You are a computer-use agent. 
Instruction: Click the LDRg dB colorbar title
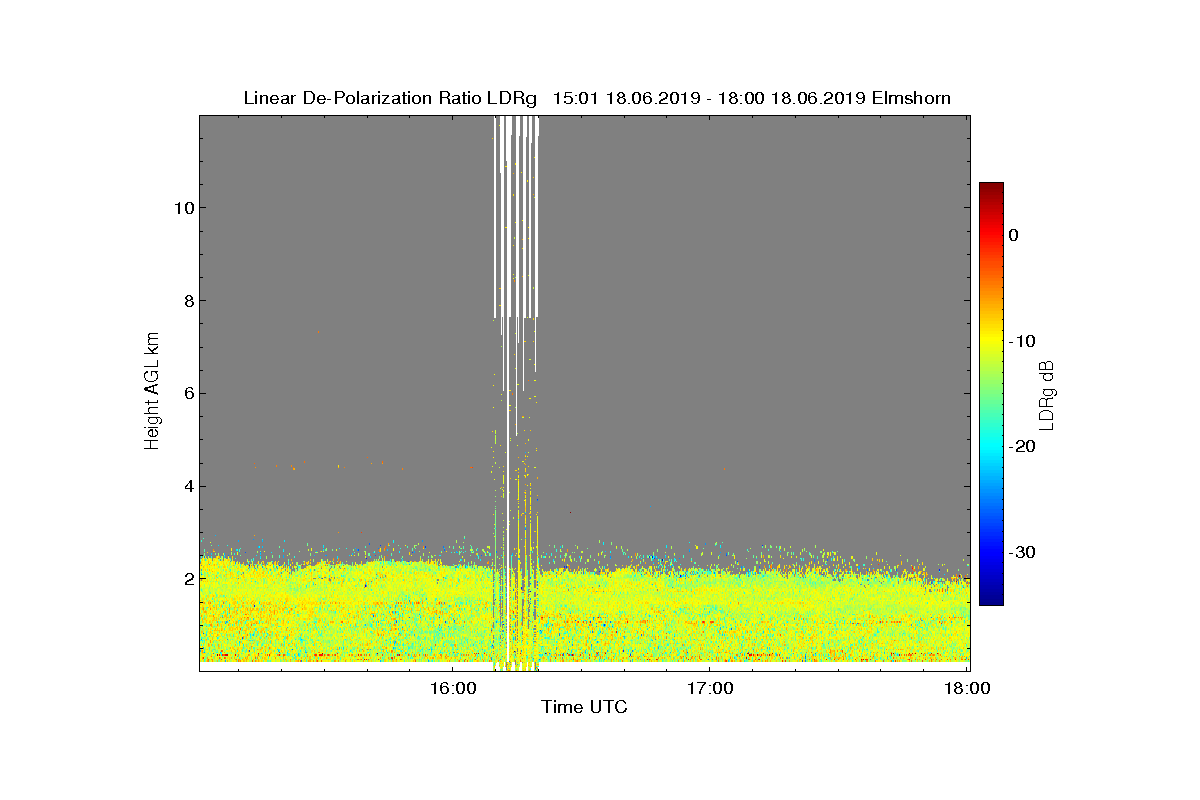pos(1047,394)
